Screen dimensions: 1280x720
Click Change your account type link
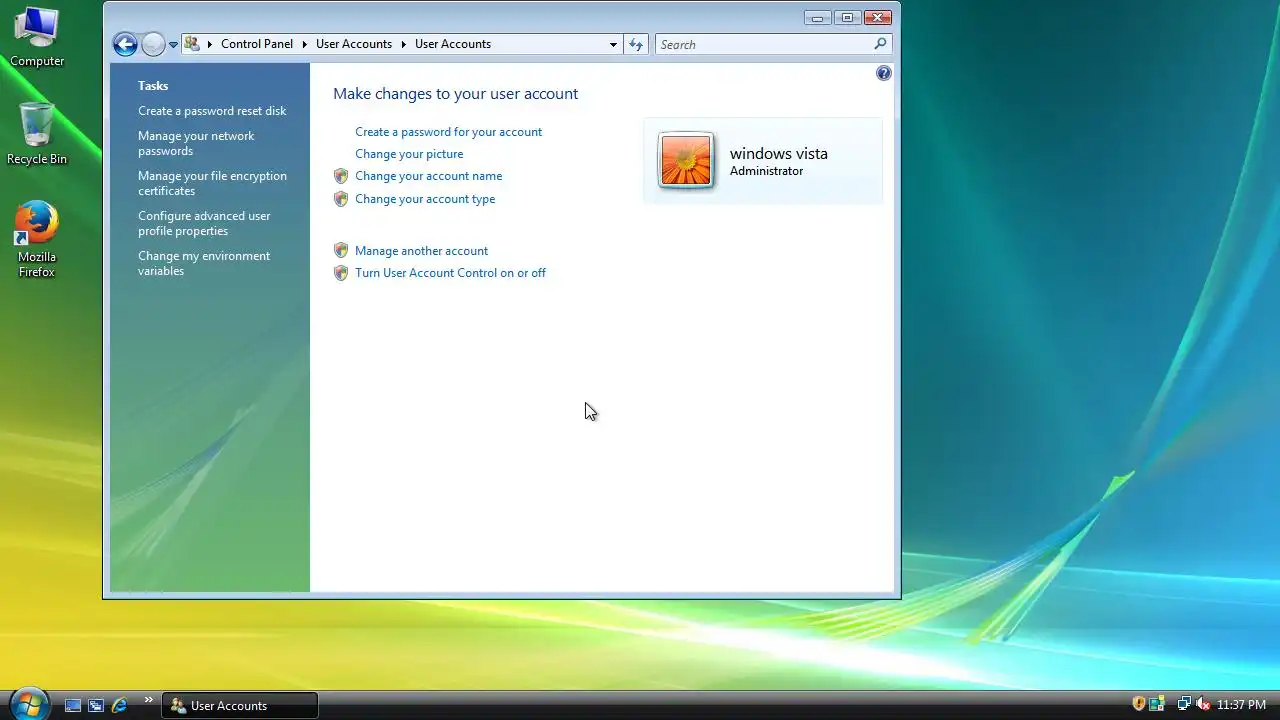pyautogui.click(x=425, y=199)
